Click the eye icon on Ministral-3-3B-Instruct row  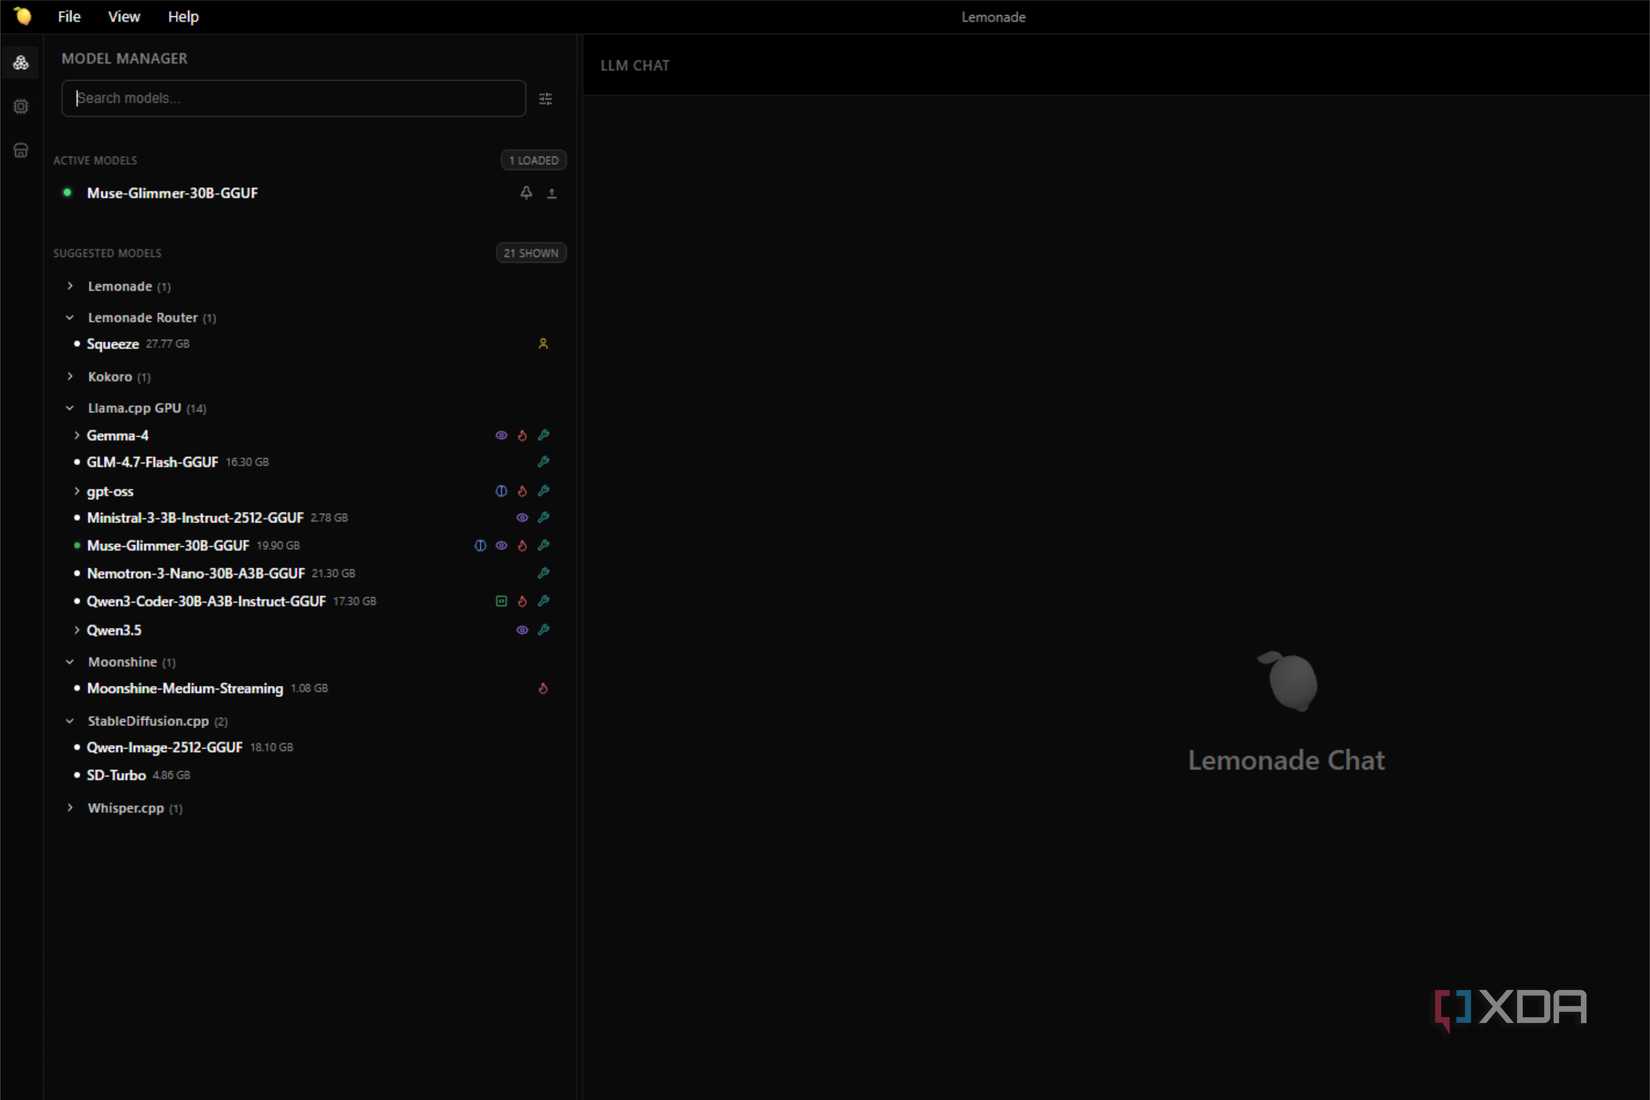(522, 518)
